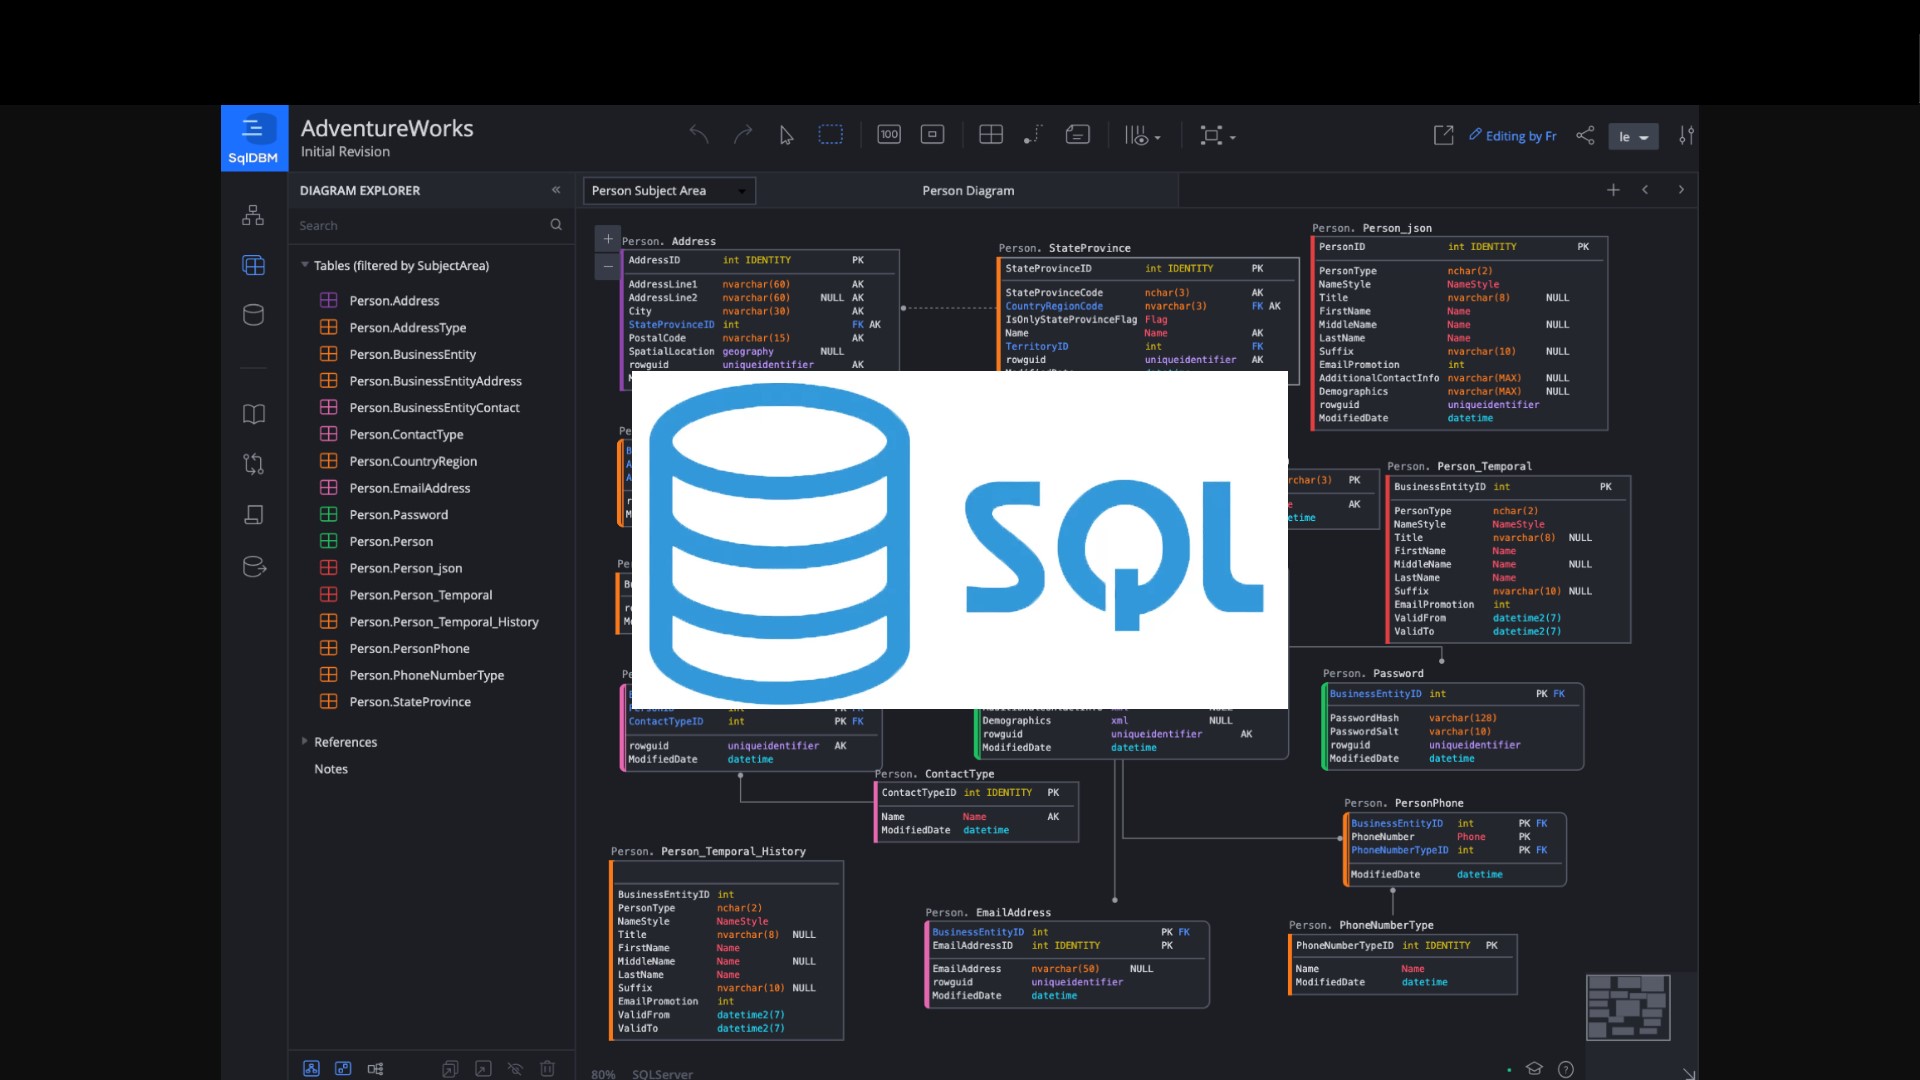This screenshot has height=1080, width=1920.
Task: Open the compare revisions sidebar icon
Action: click(x=254, y=464)
